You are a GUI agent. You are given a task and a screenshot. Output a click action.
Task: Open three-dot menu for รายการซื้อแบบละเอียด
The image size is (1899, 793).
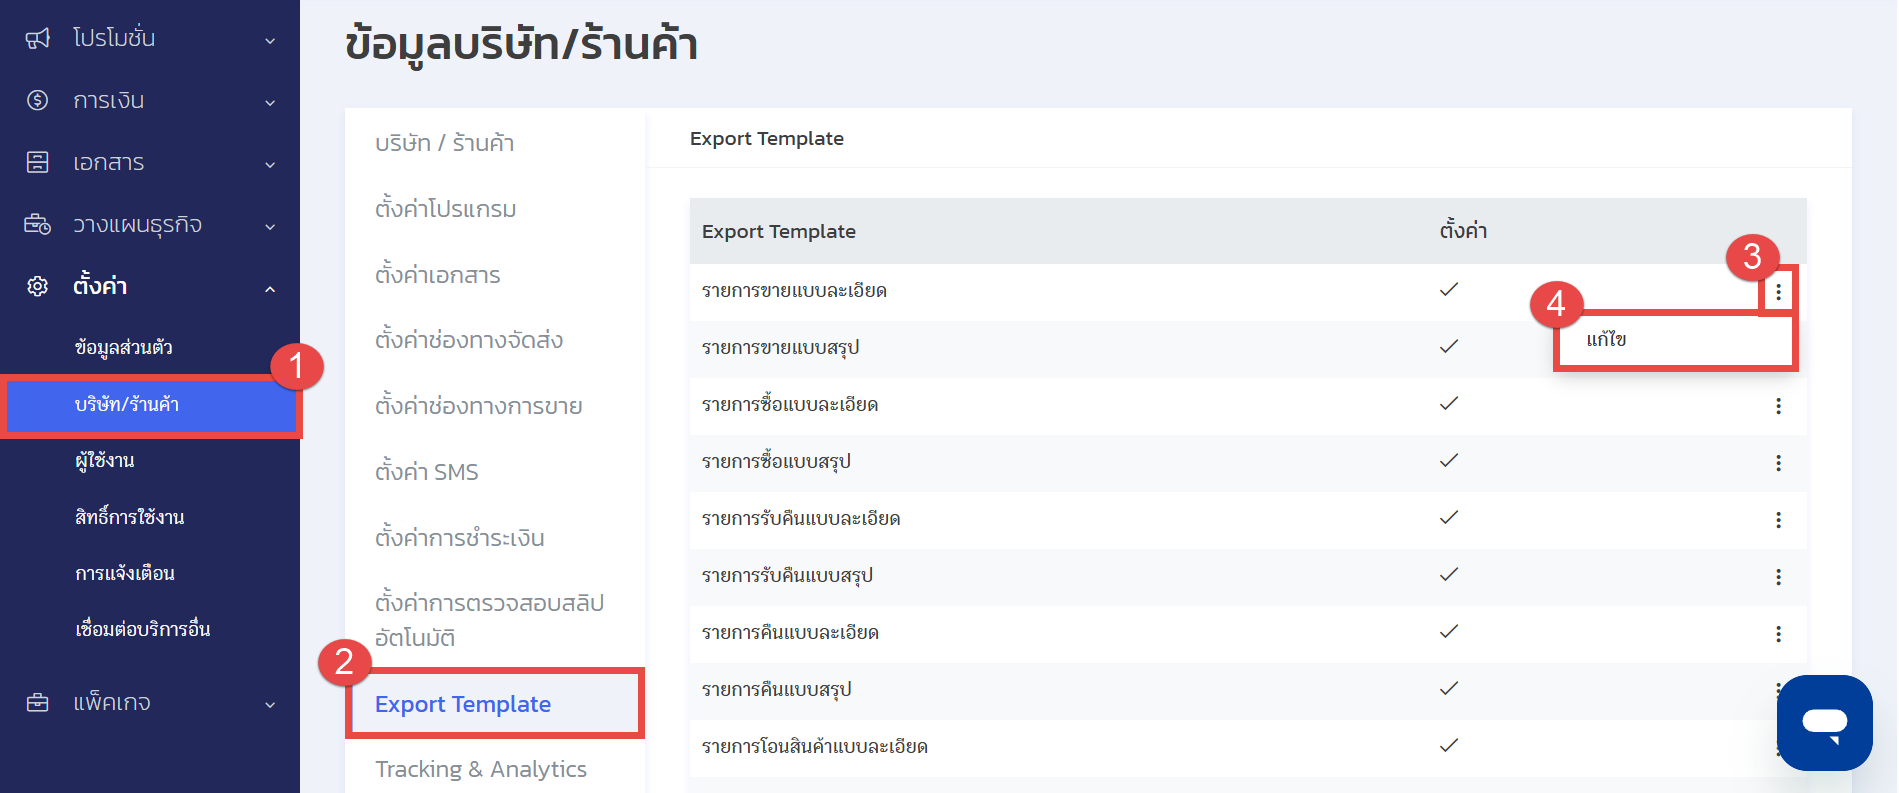[1778, 405]
